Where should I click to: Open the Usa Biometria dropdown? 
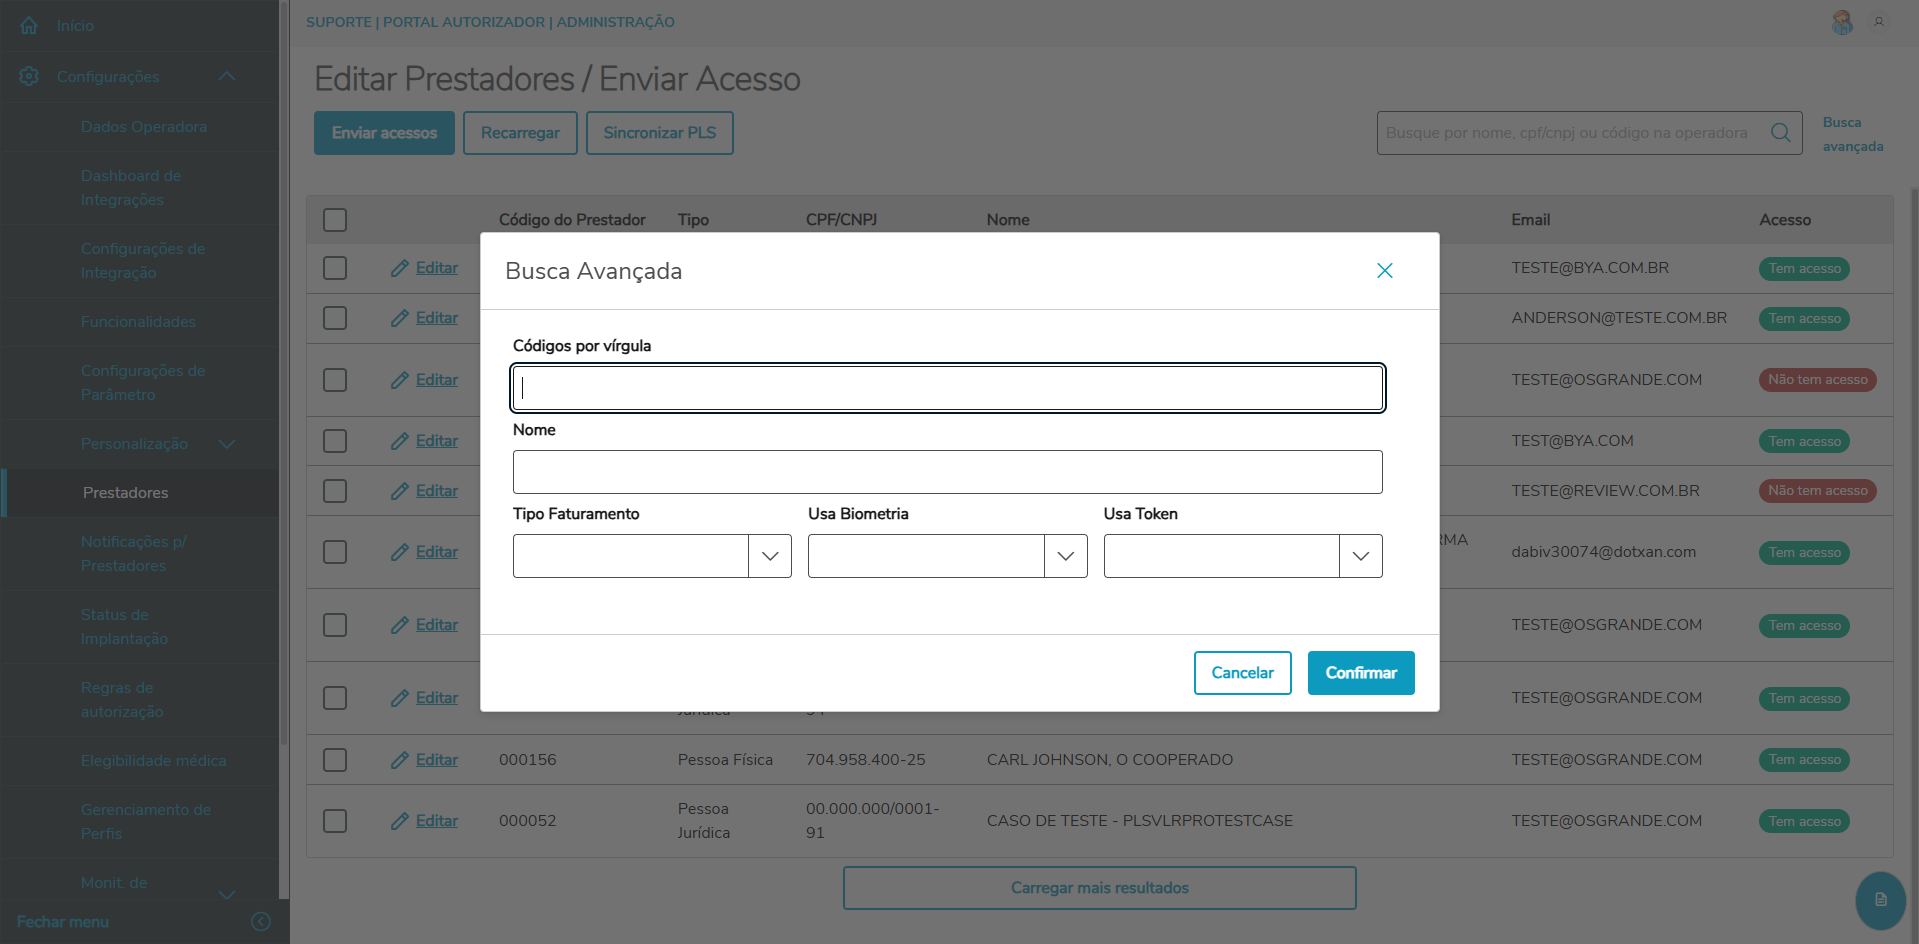1065,556
